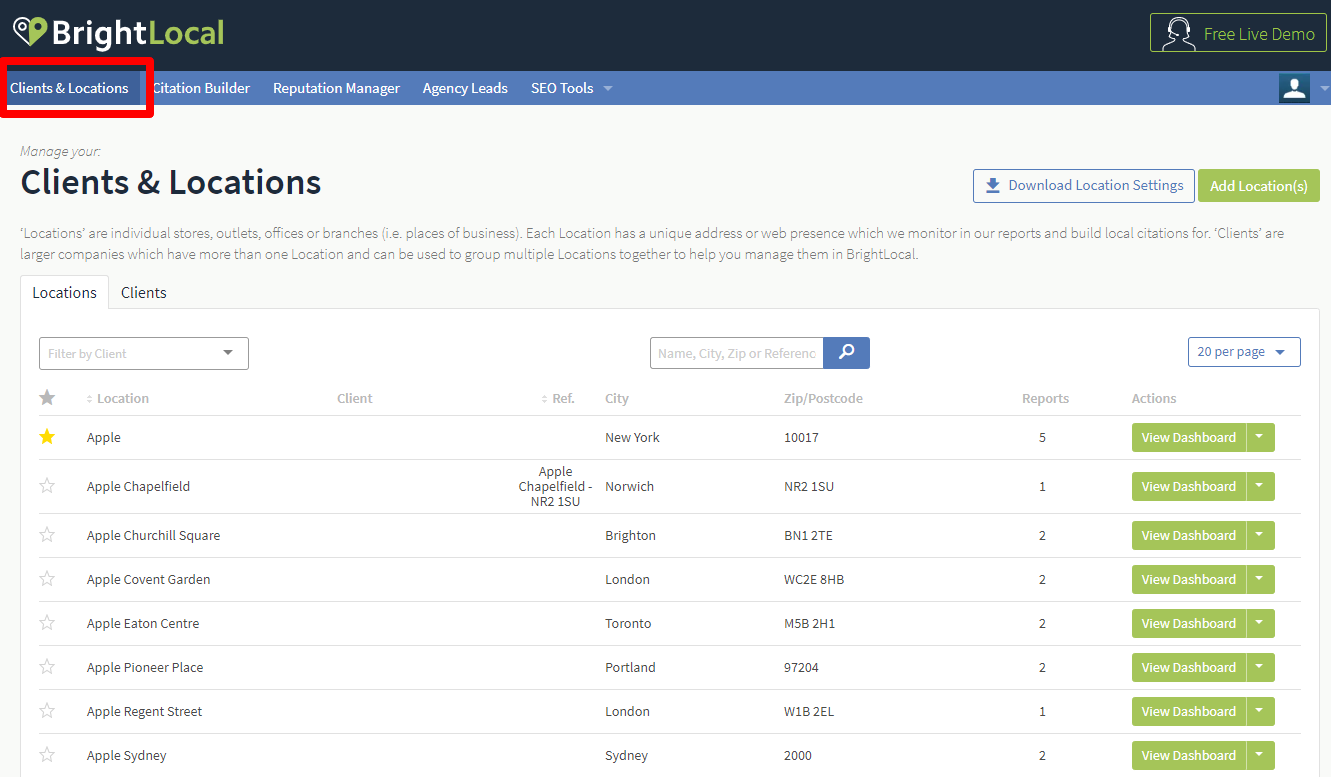Open the Filter by Client dropdown
This screenshot has height=777, width=1331.
[x=144, y=353]
